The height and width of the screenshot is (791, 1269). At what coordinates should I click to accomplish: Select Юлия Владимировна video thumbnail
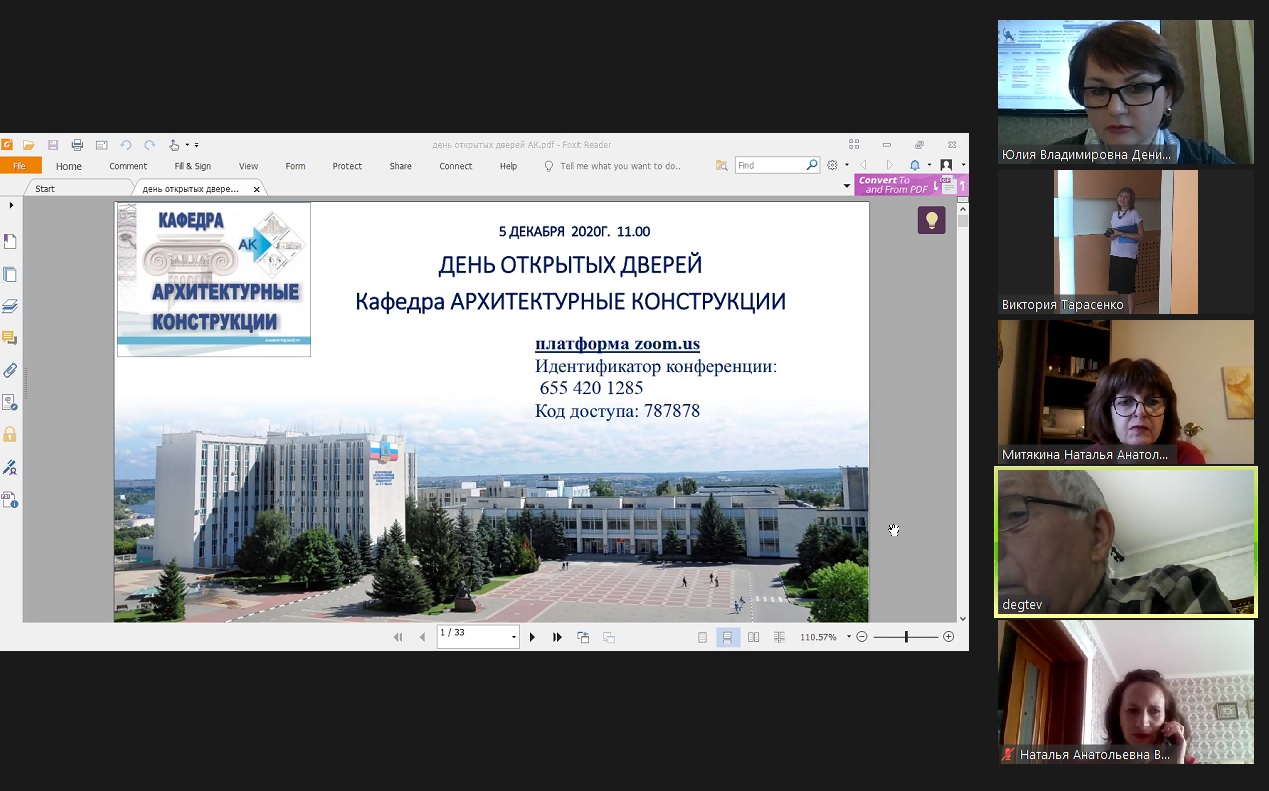click(1125, 92)
